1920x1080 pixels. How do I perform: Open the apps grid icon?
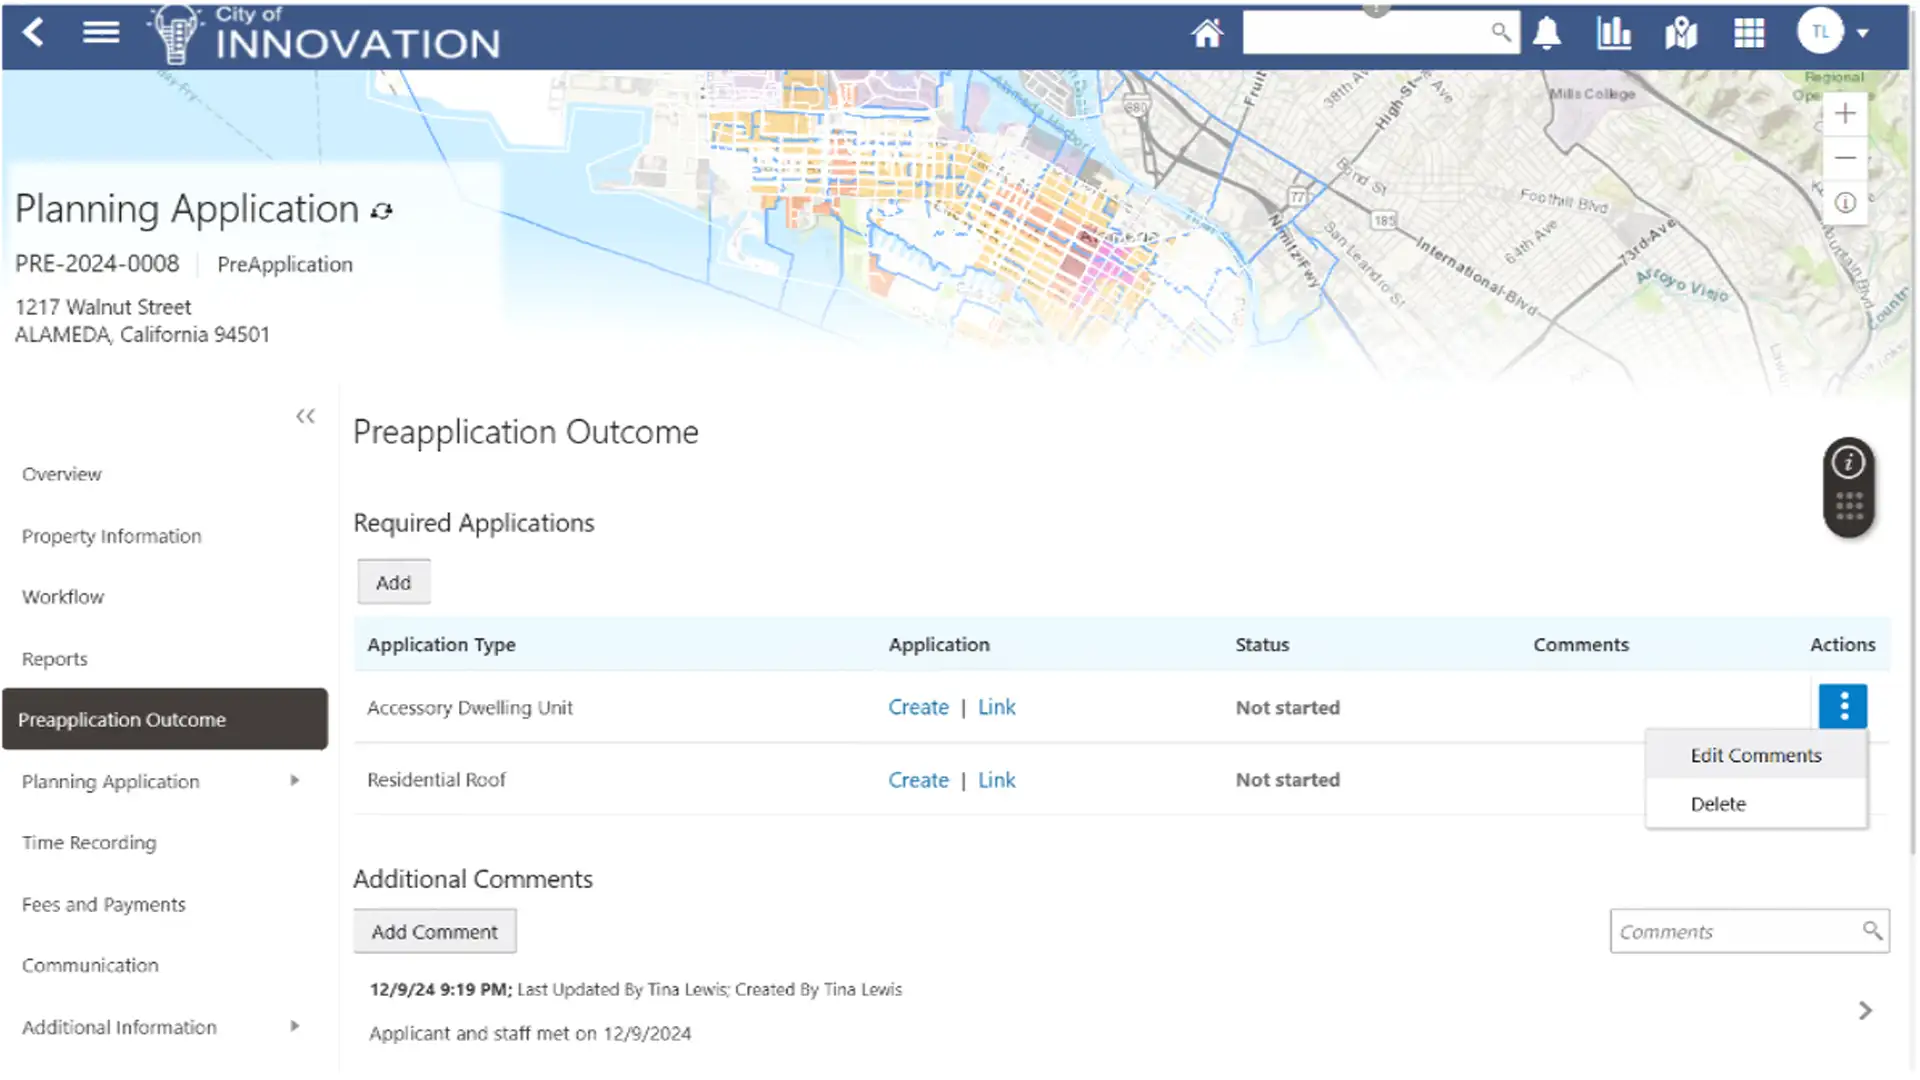(x=1749, y=34)
